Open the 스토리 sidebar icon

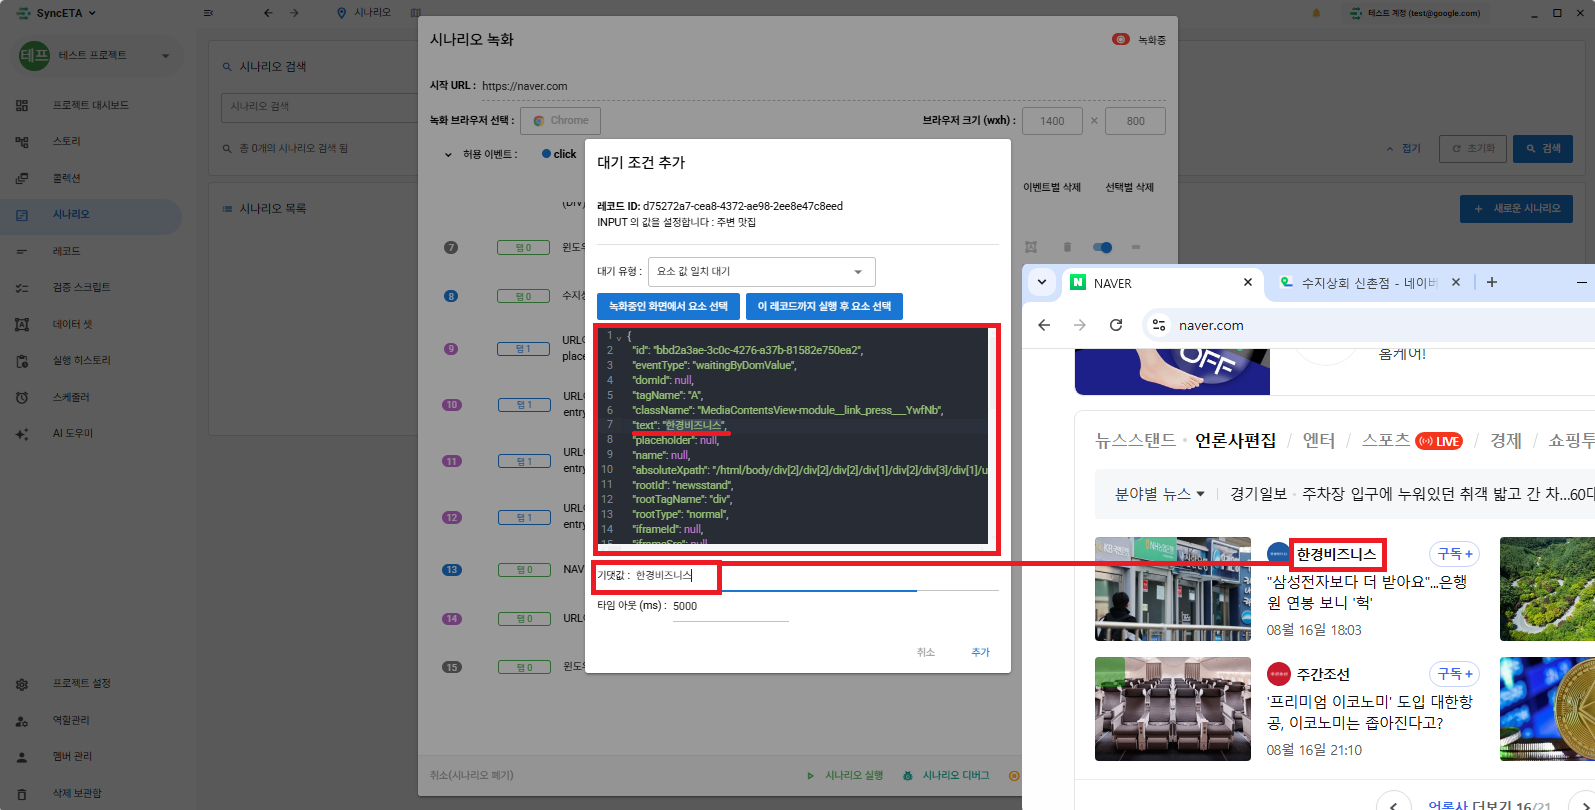pos(22,142)
